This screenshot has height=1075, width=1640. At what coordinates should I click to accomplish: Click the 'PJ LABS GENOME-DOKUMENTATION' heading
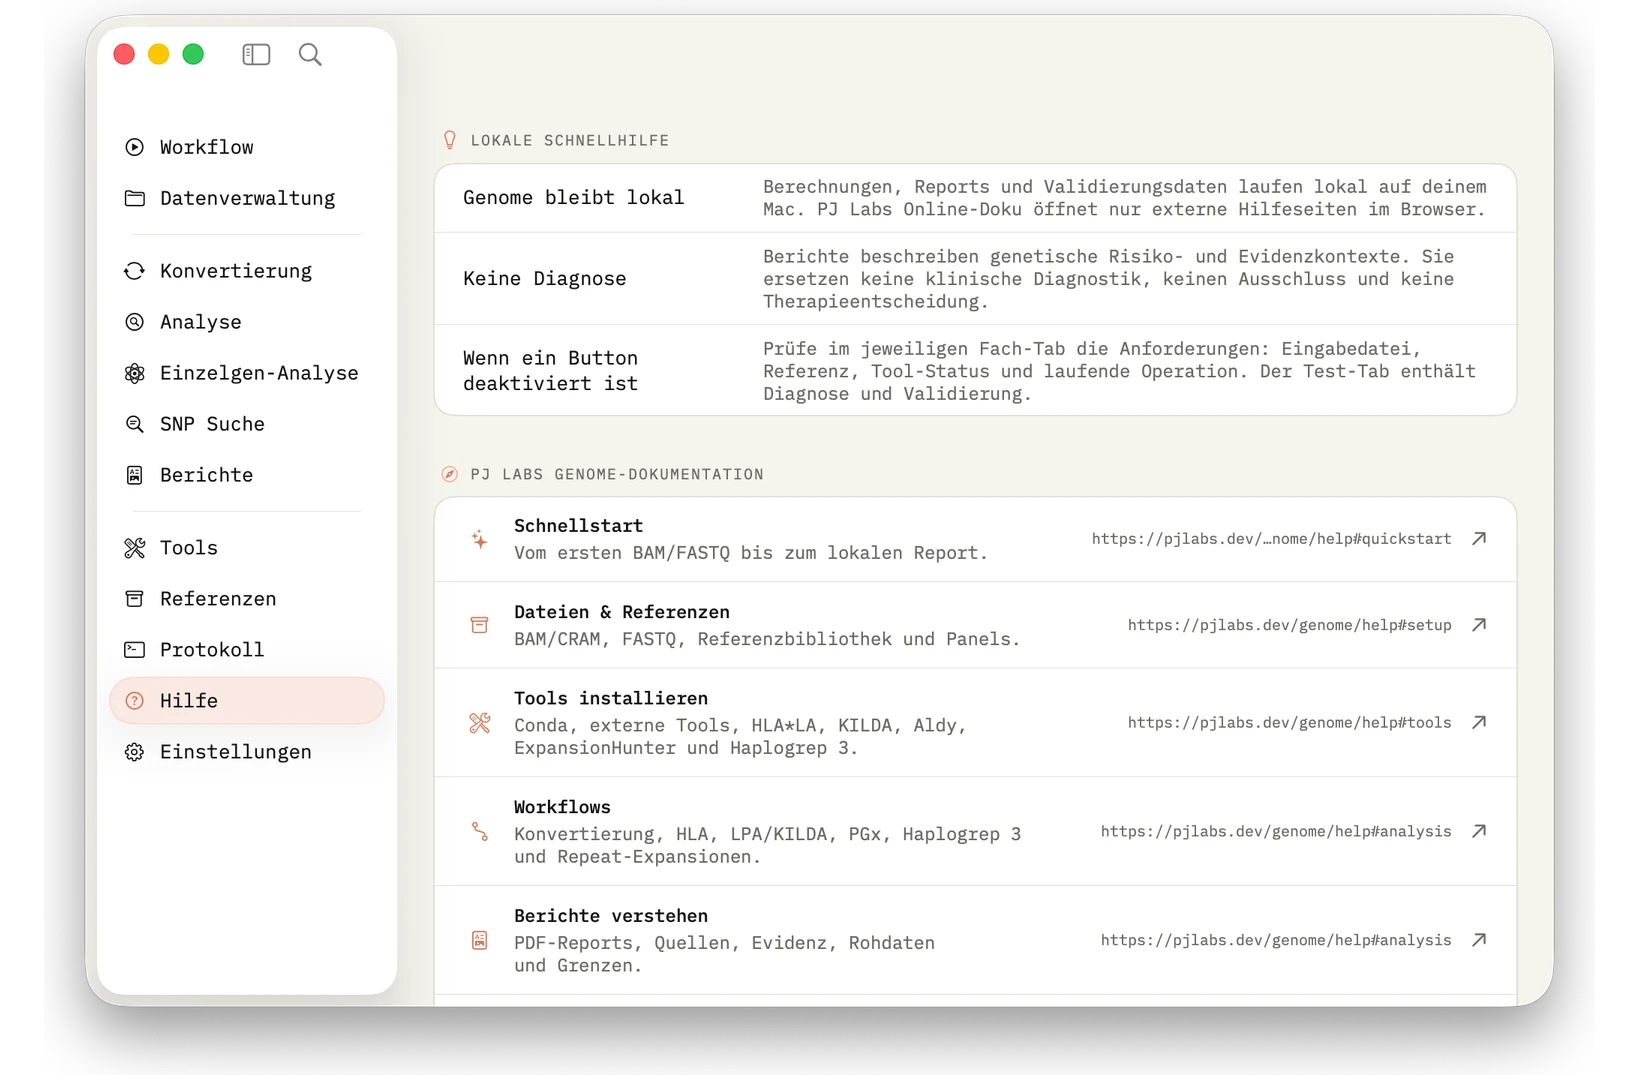pyautogui.click(x=617, y=474)
